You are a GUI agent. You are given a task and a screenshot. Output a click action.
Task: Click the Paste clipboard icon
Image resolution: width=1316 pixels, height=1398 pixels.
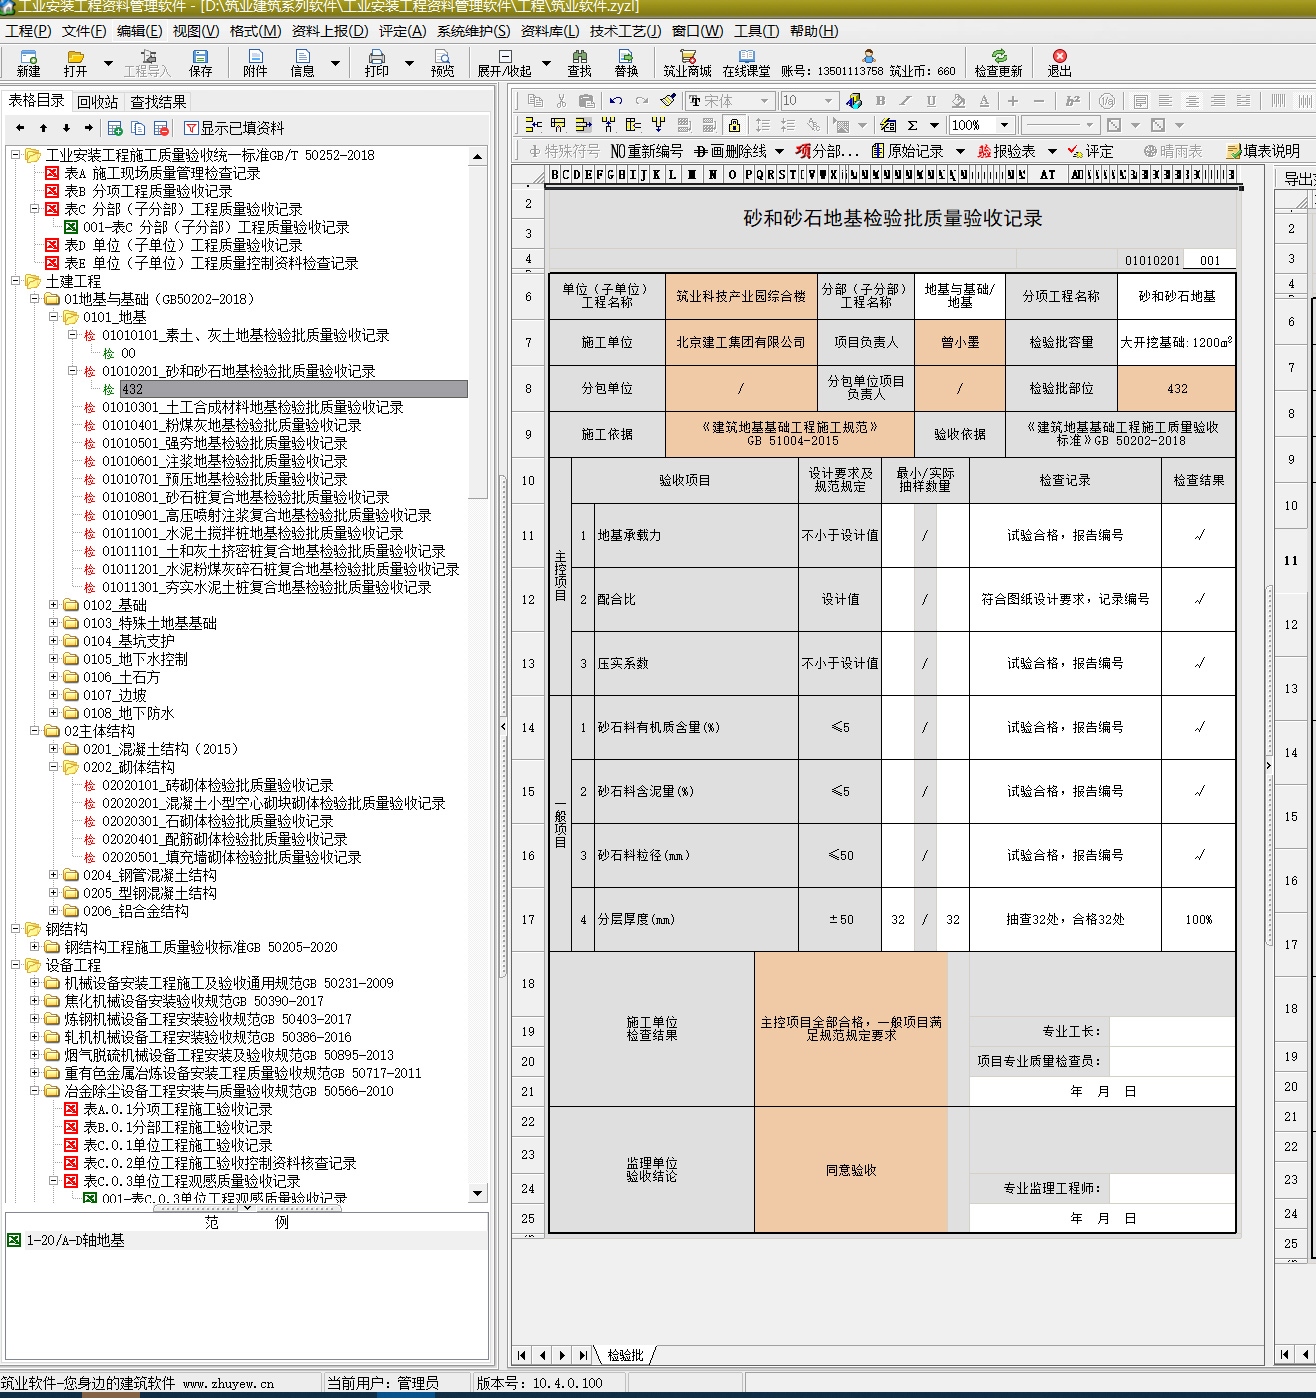[x=587, y=101]
